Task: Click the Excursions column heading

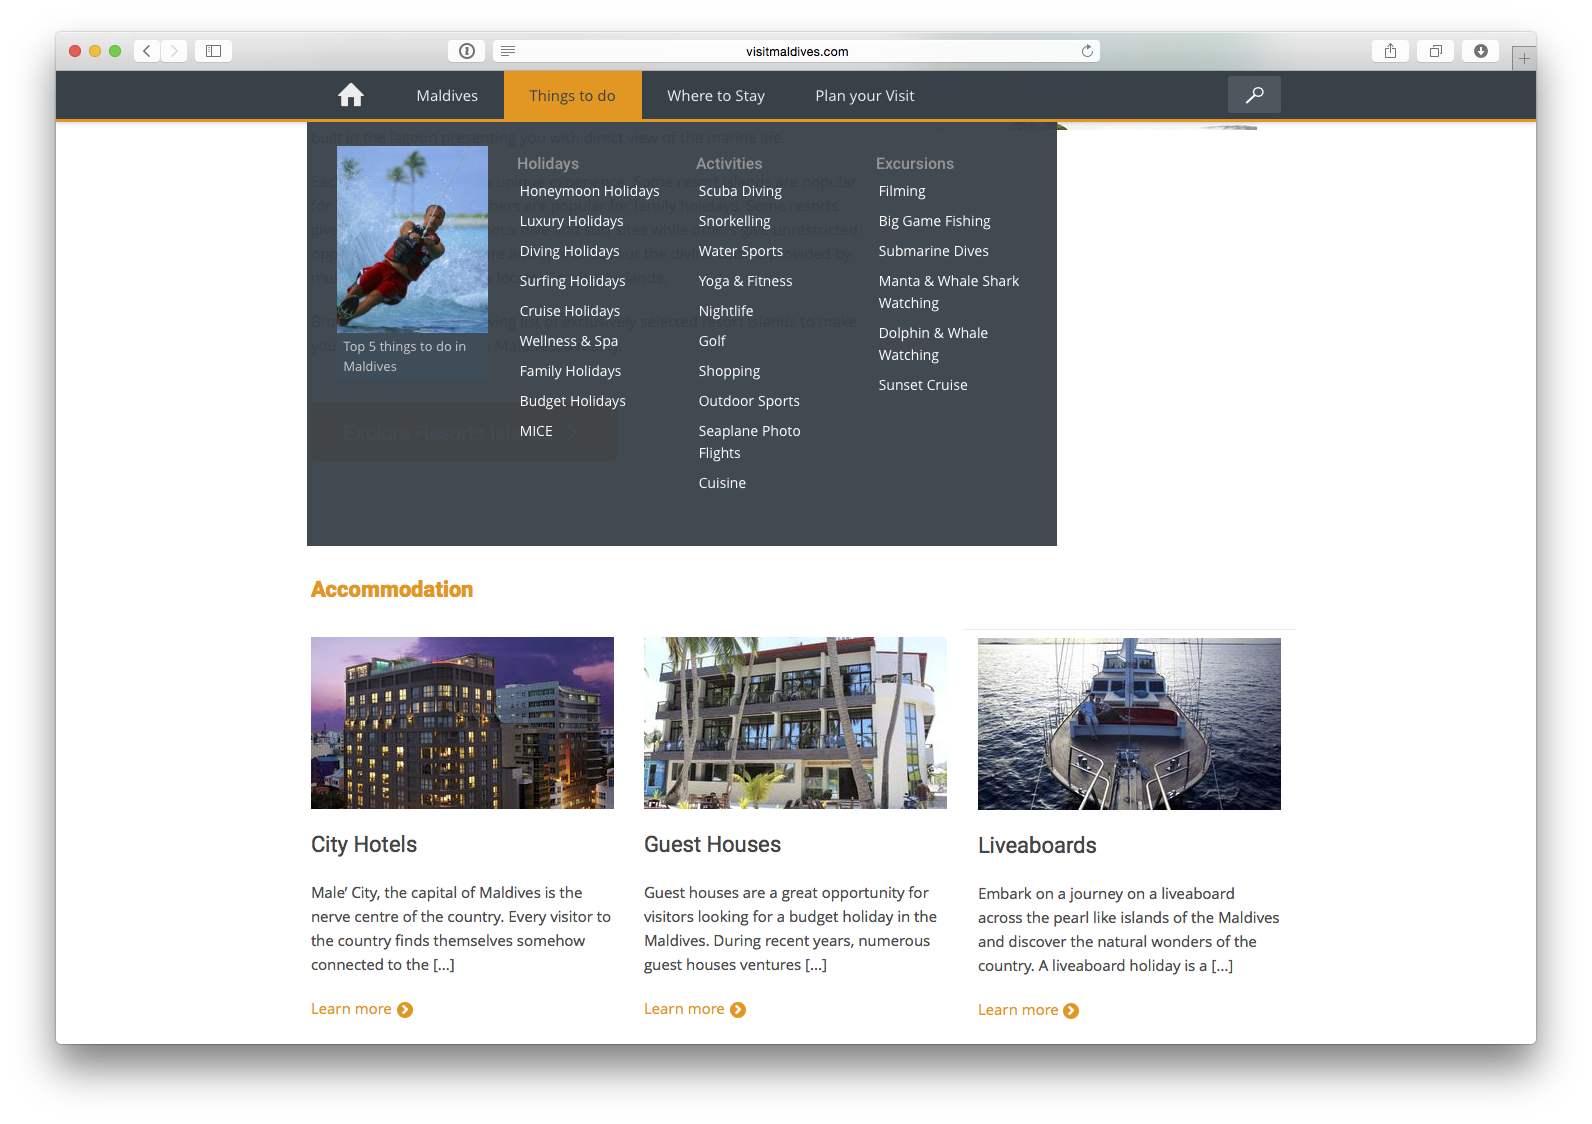Action: (915, 163)
